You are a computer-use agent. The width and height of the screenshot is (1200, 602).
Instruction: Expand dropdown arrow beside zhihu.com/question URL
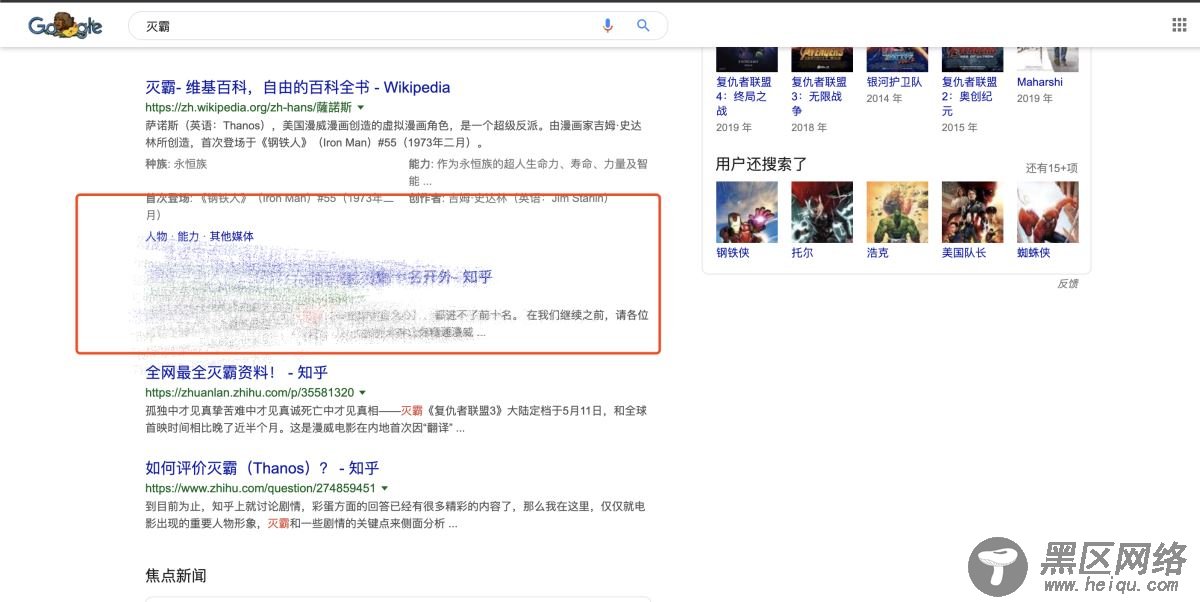pyautogui.click(x=384, y=488)
